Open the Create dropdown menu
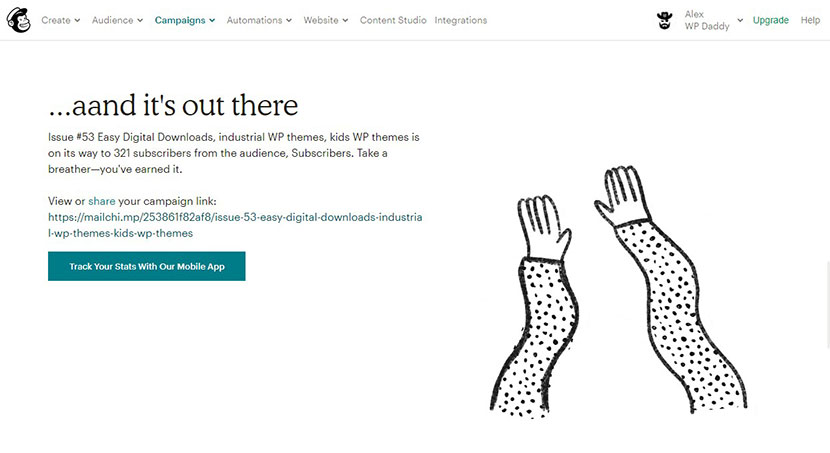This screenshot has height=453, width=830. [x=60, y=20]
